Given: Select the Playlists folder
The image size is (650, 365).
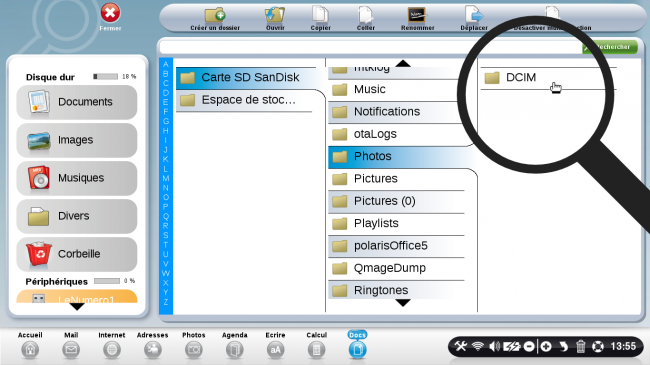Looking at the screenshot, I should coord(396,224).
